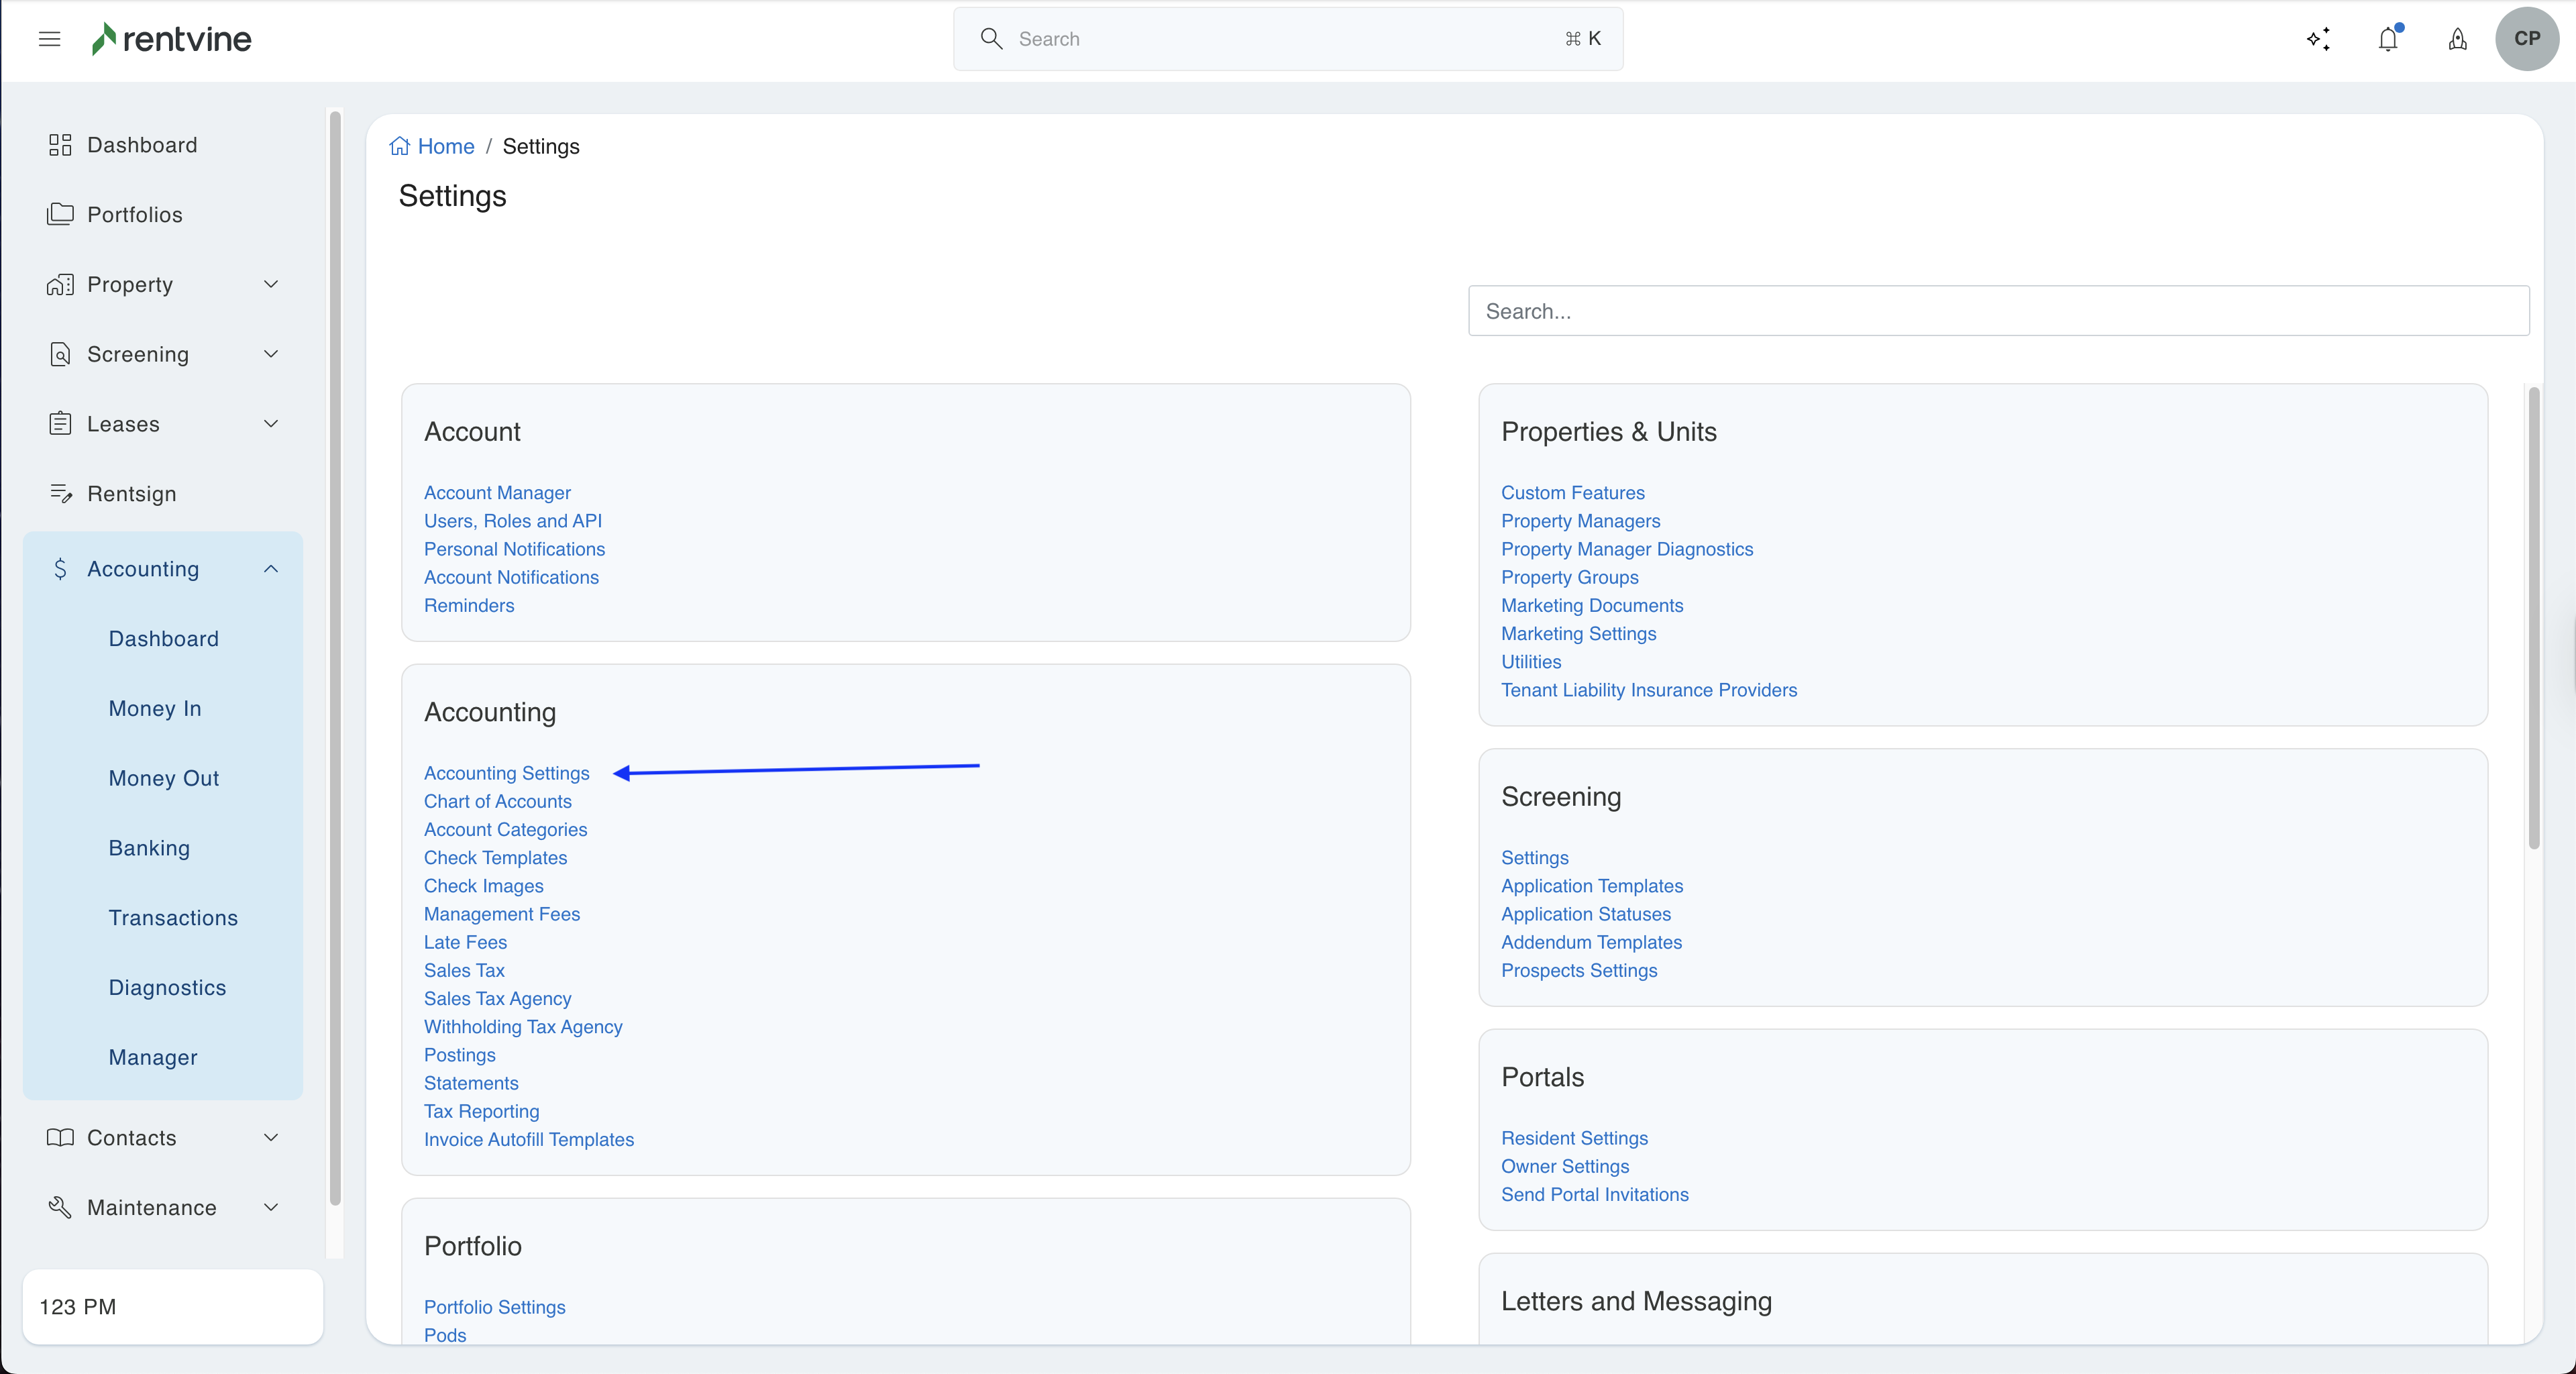Open the CP user avatar menu
The width and height of the screenshot is (2576, 1374).
pos(2526,39)
